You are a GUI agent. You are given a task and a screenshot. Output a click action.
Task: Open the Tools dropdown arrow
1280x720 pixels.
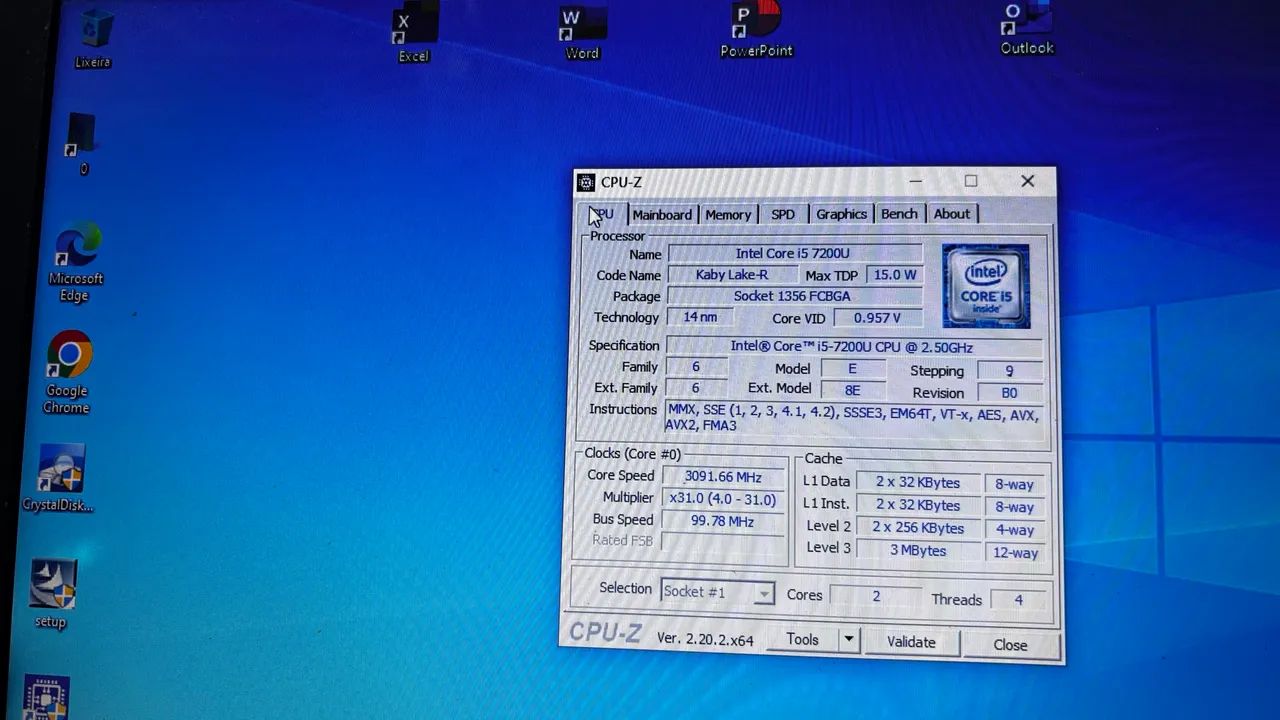click(849, 640)
